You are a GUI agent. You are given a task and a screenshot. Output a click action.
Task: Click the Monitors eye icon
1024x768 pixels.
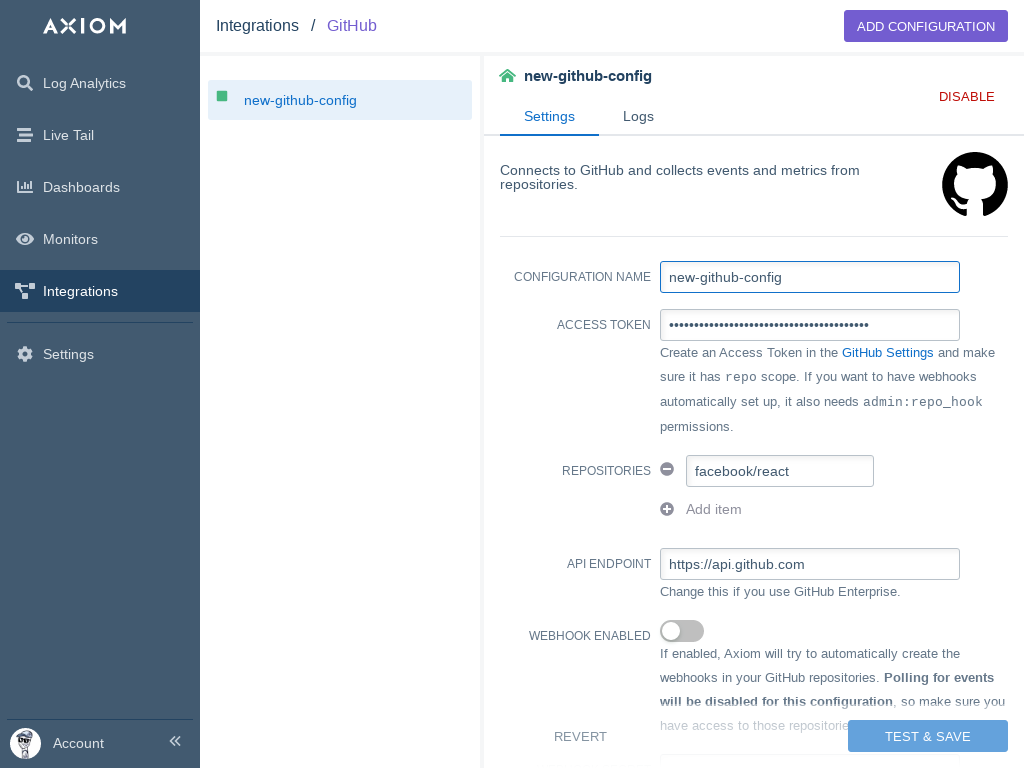(25, 239)
